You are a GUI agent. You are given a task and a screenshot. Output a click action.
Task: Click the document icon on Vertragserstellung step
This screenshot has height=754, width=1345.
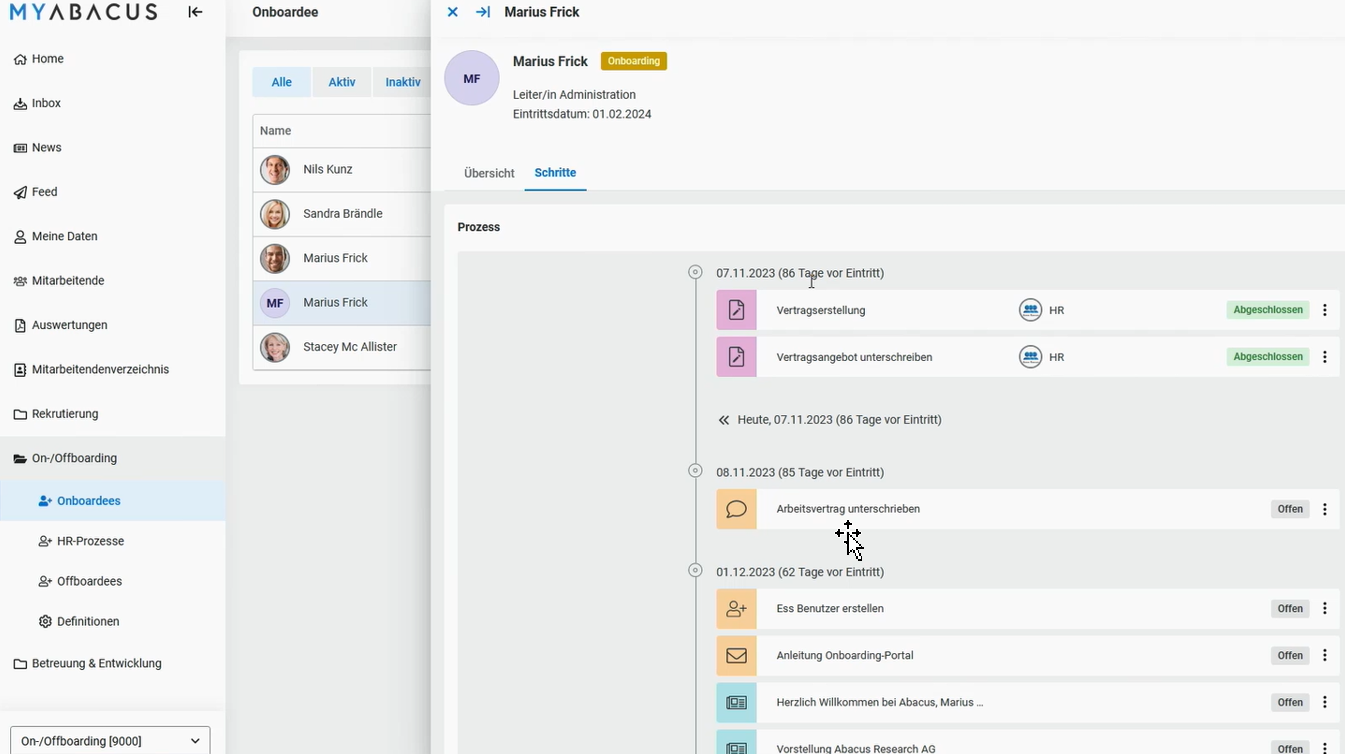tap(736, 310)
